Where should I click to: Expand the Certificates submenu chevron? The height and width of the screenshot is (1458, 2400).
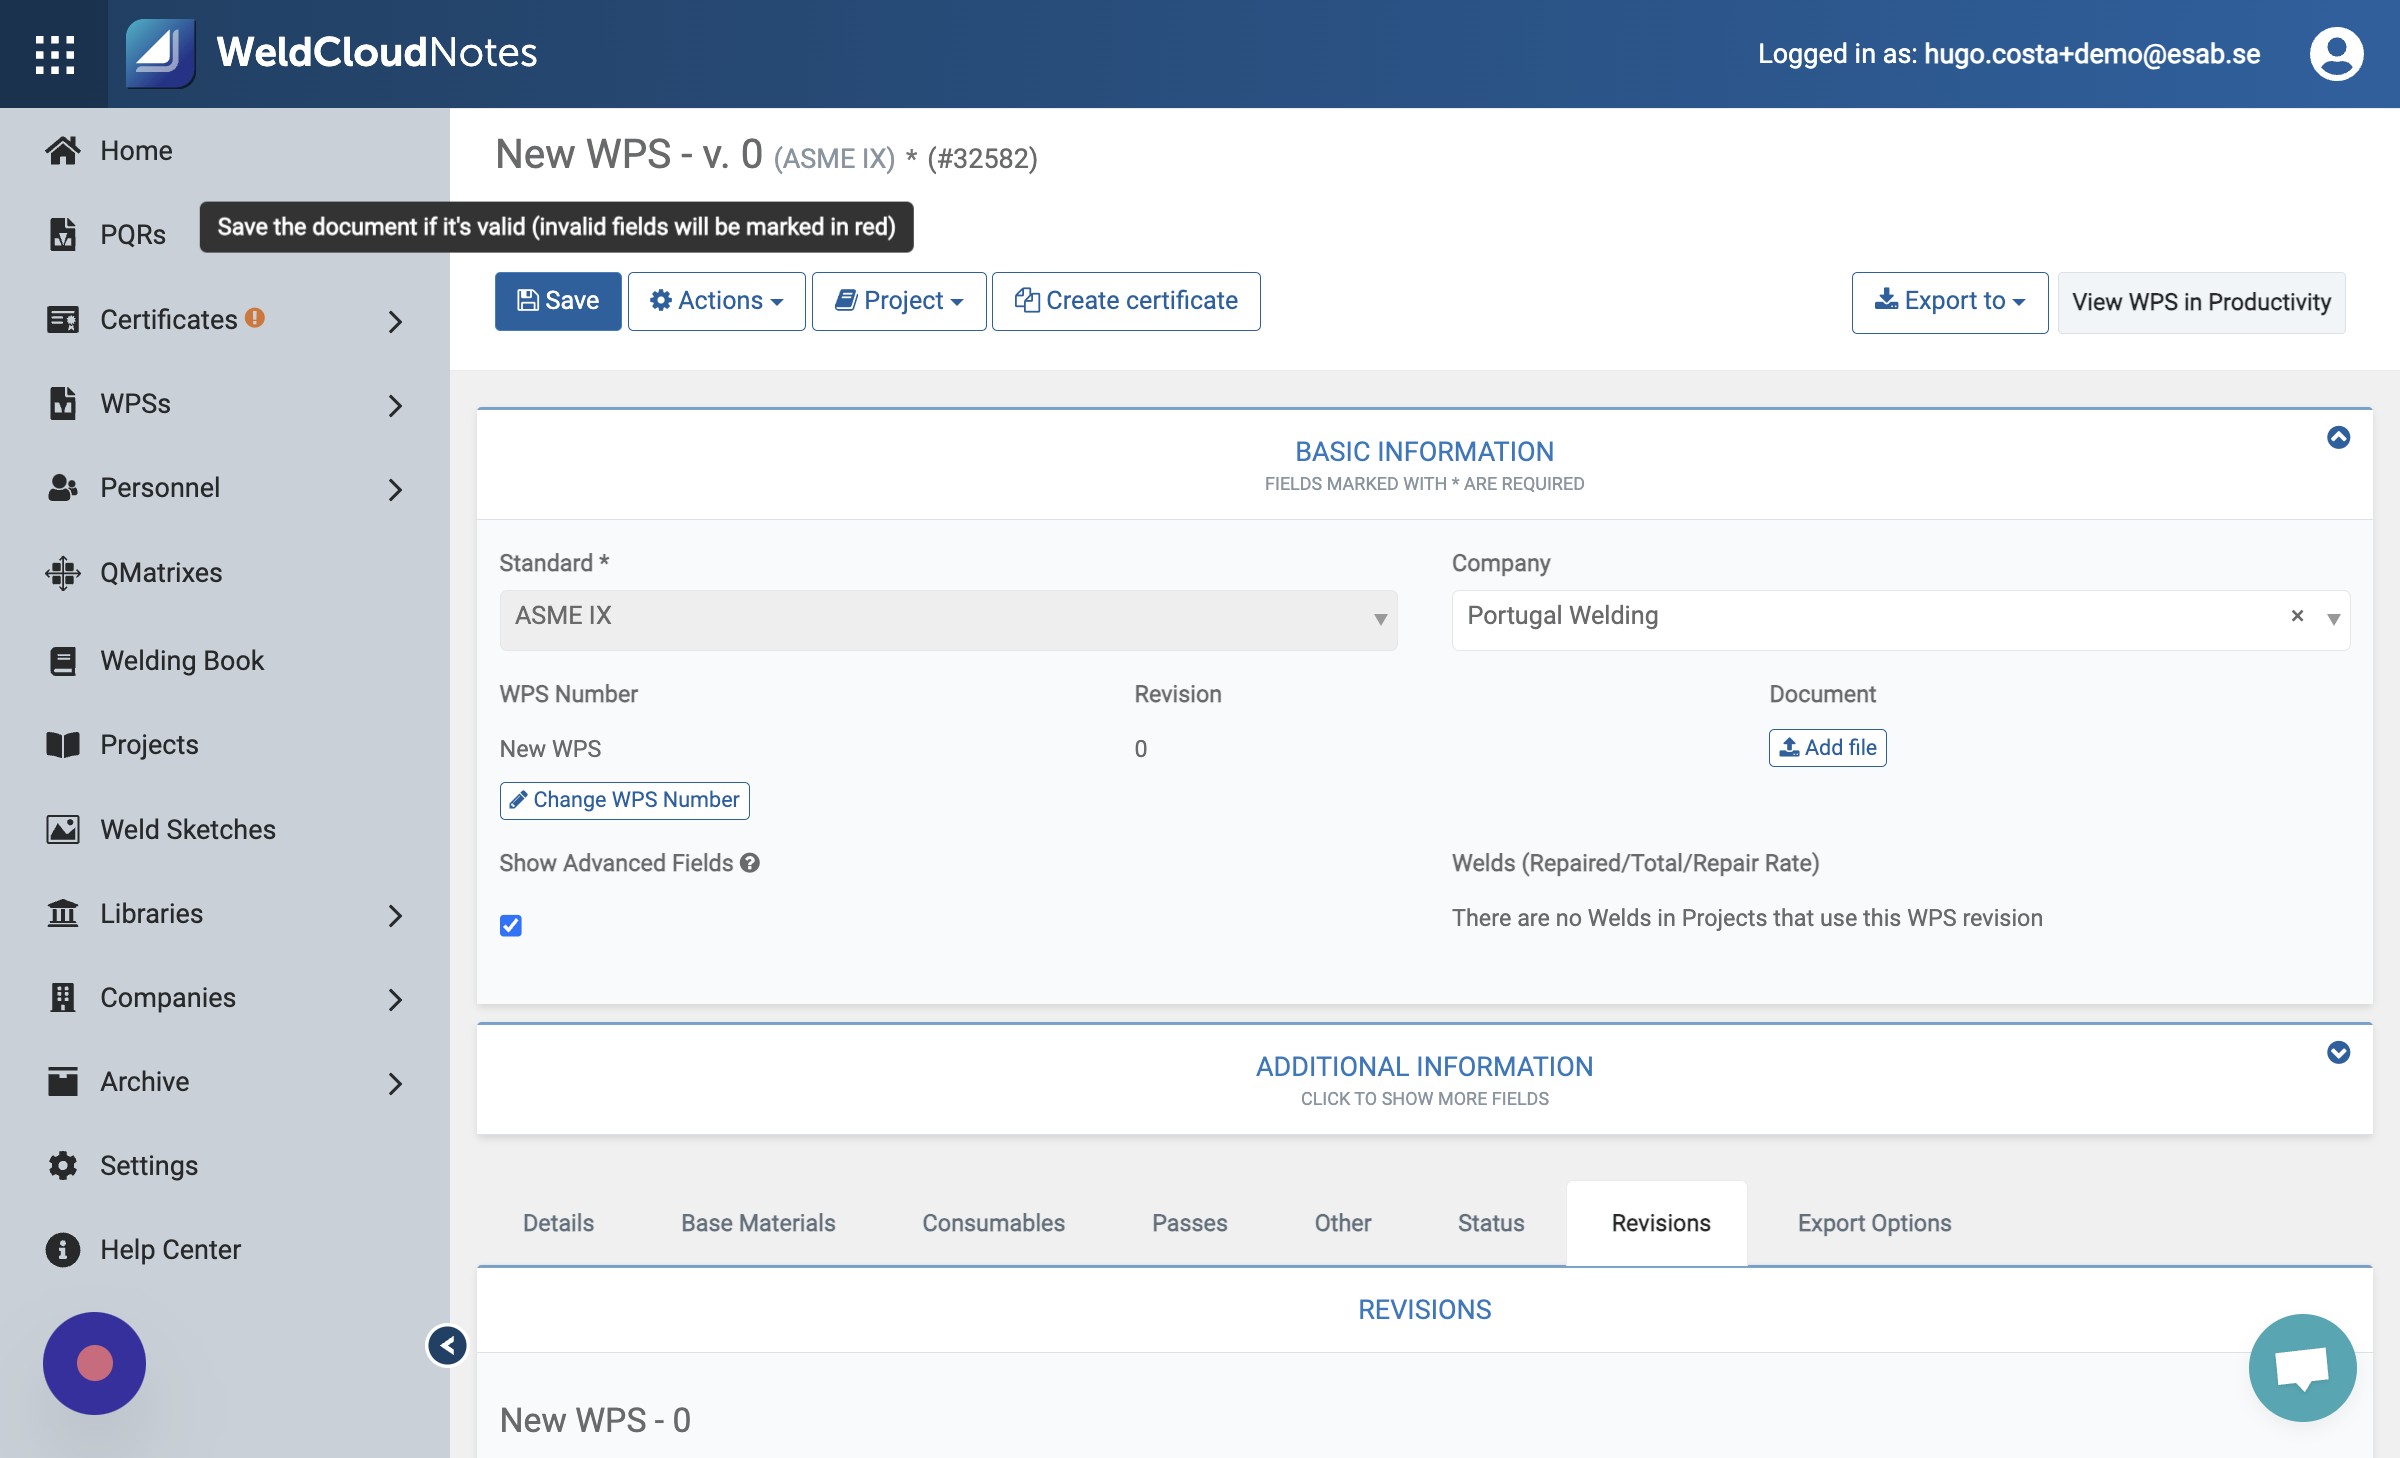coord(395,321)
